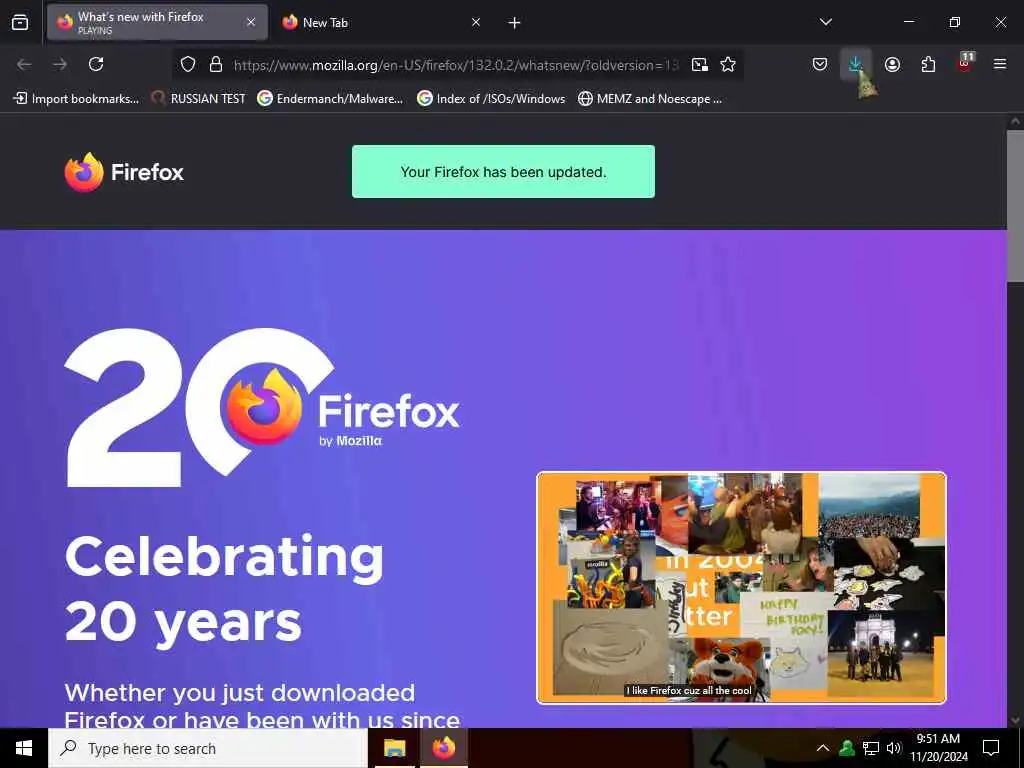Viewport: 1024px width, 768px height.
Task: Play the Firefox 20 years collage video
Action: (x=741, y=588)
